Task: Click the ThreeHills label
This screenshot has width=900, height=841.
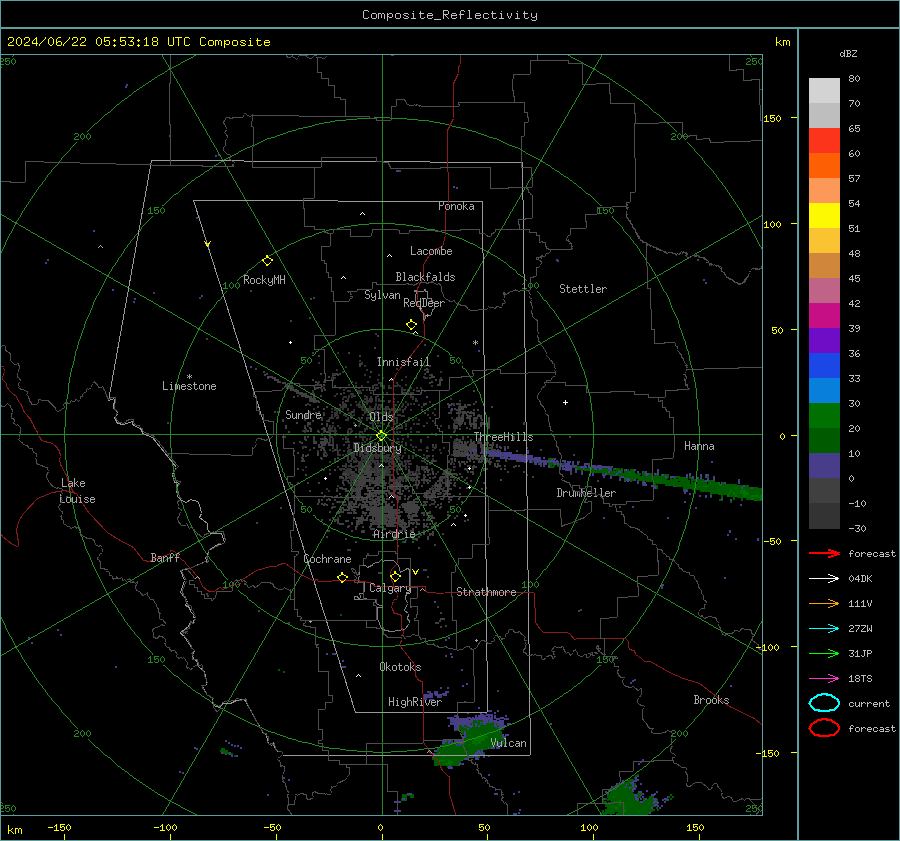Action: click(x=503, y=437)
